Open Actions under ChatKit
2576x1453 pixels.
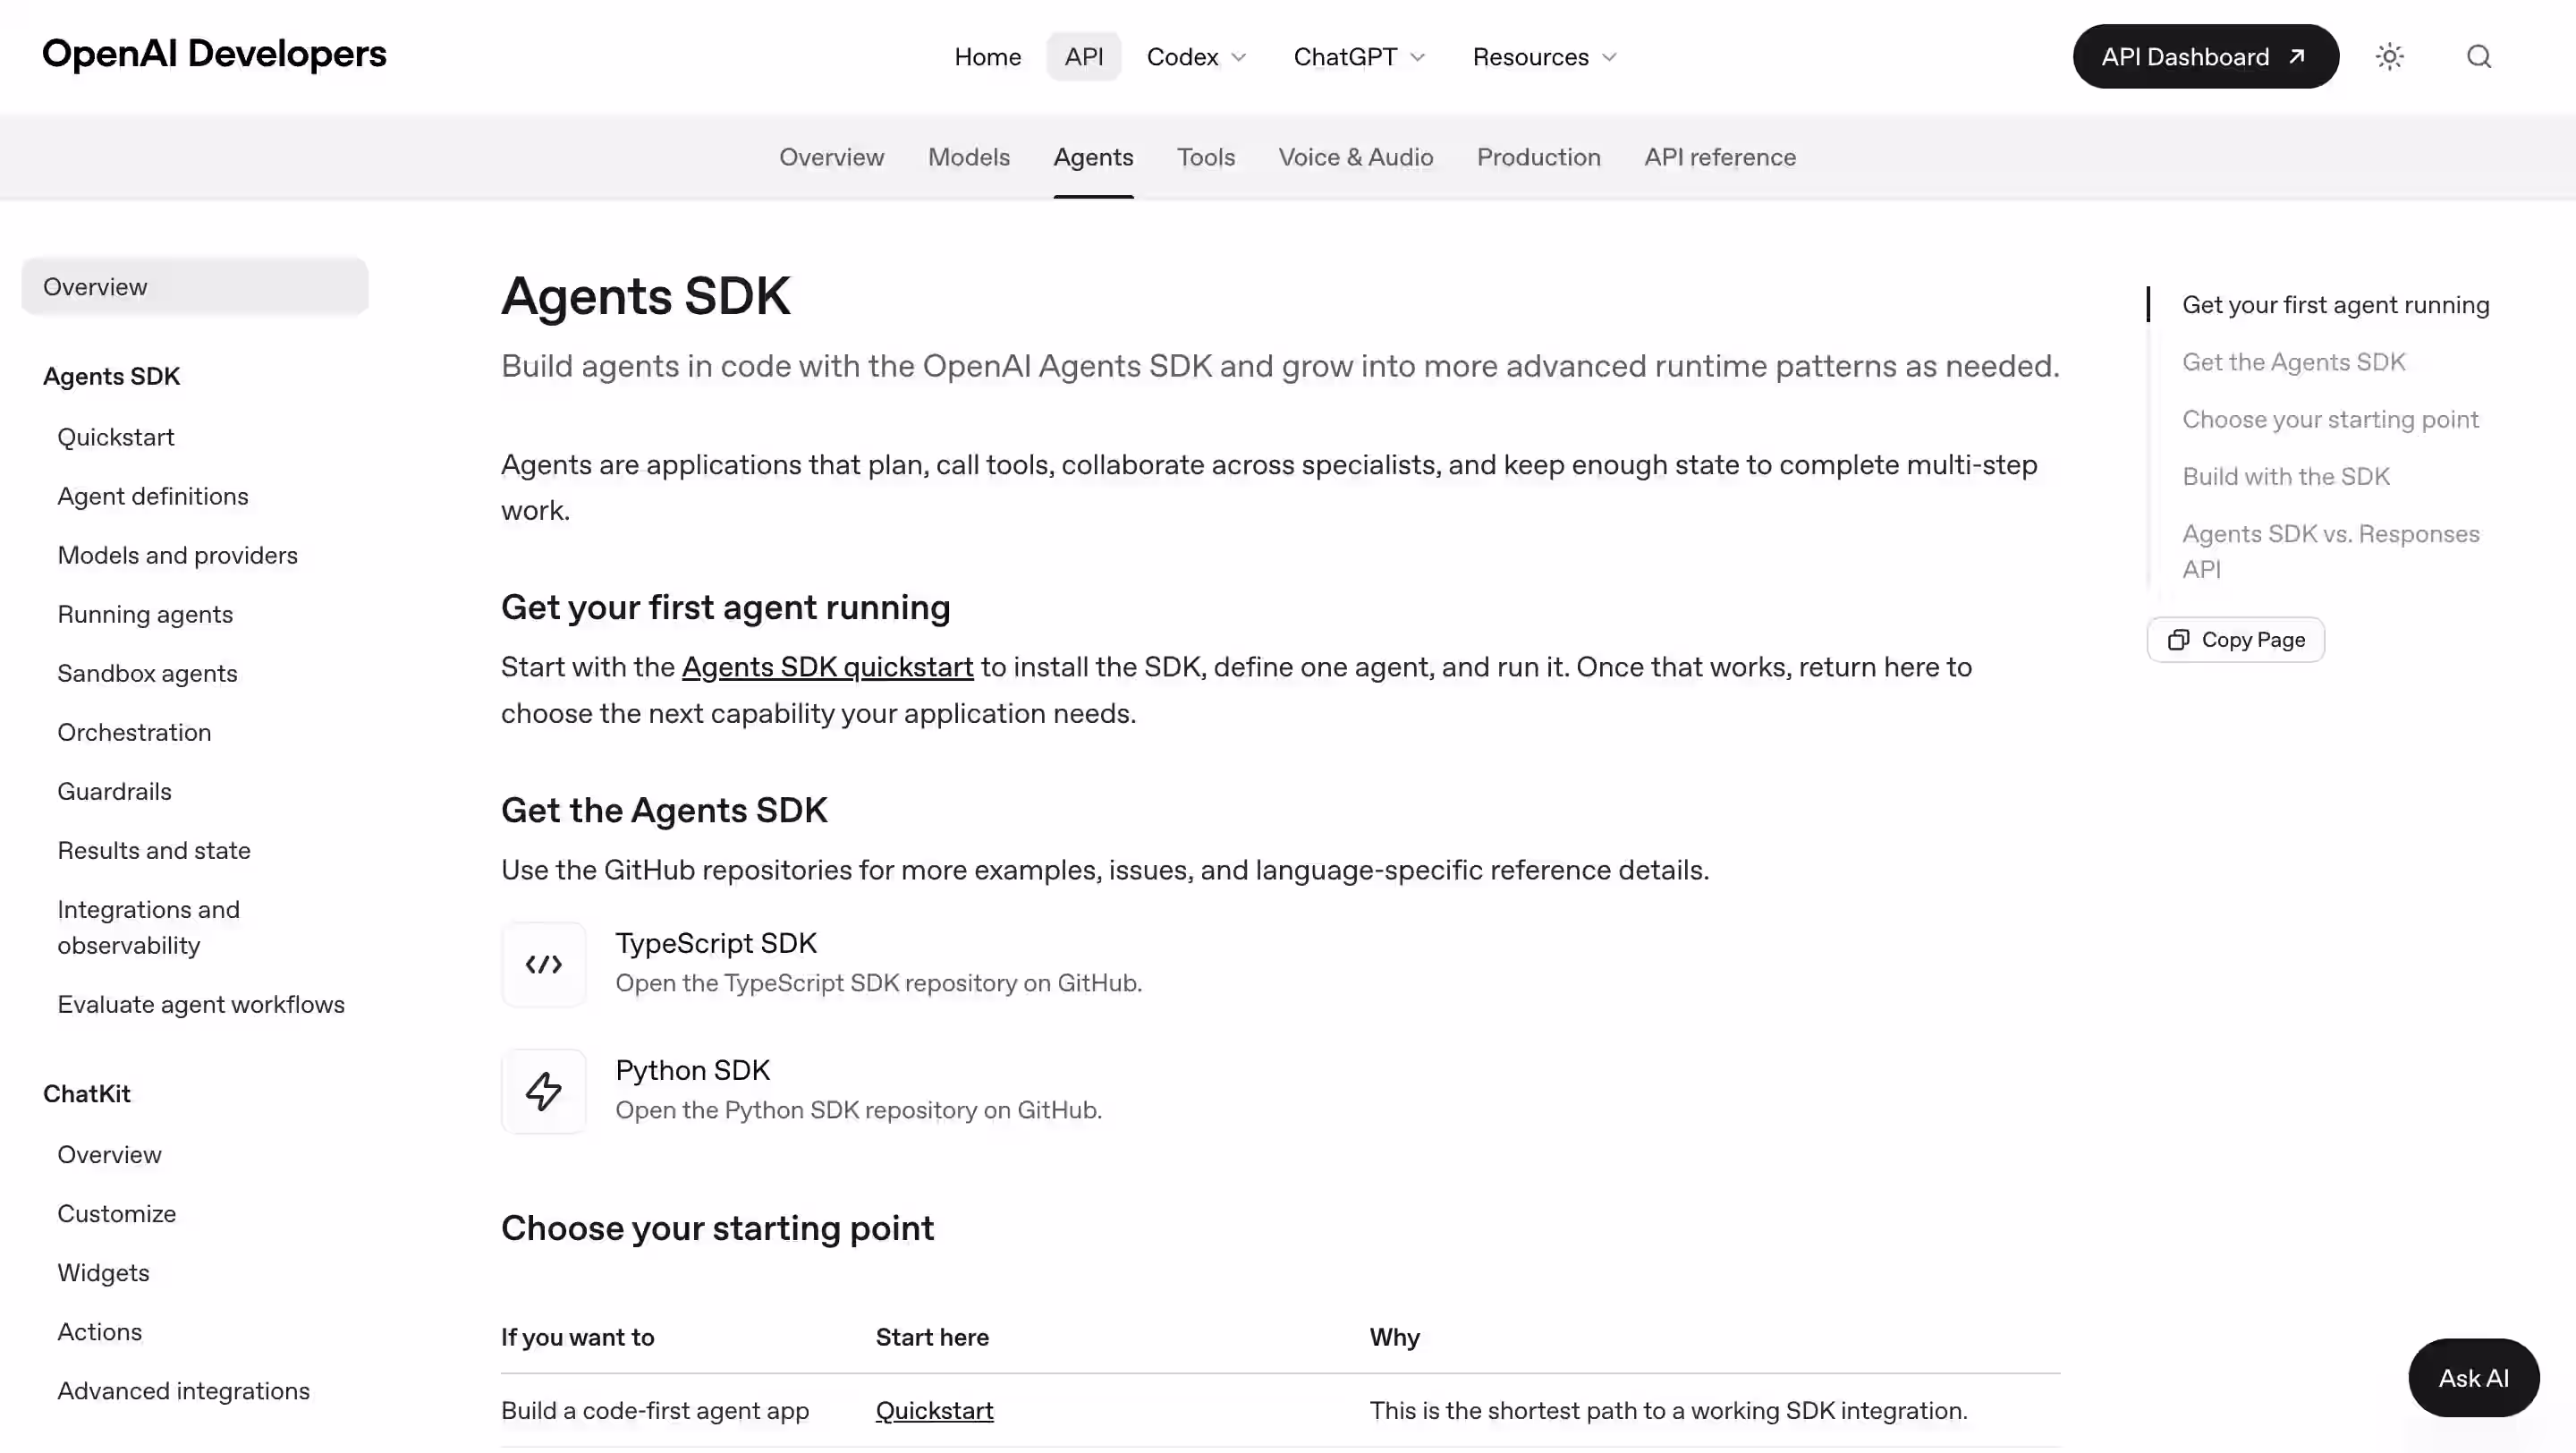[x=99, y=1331]
